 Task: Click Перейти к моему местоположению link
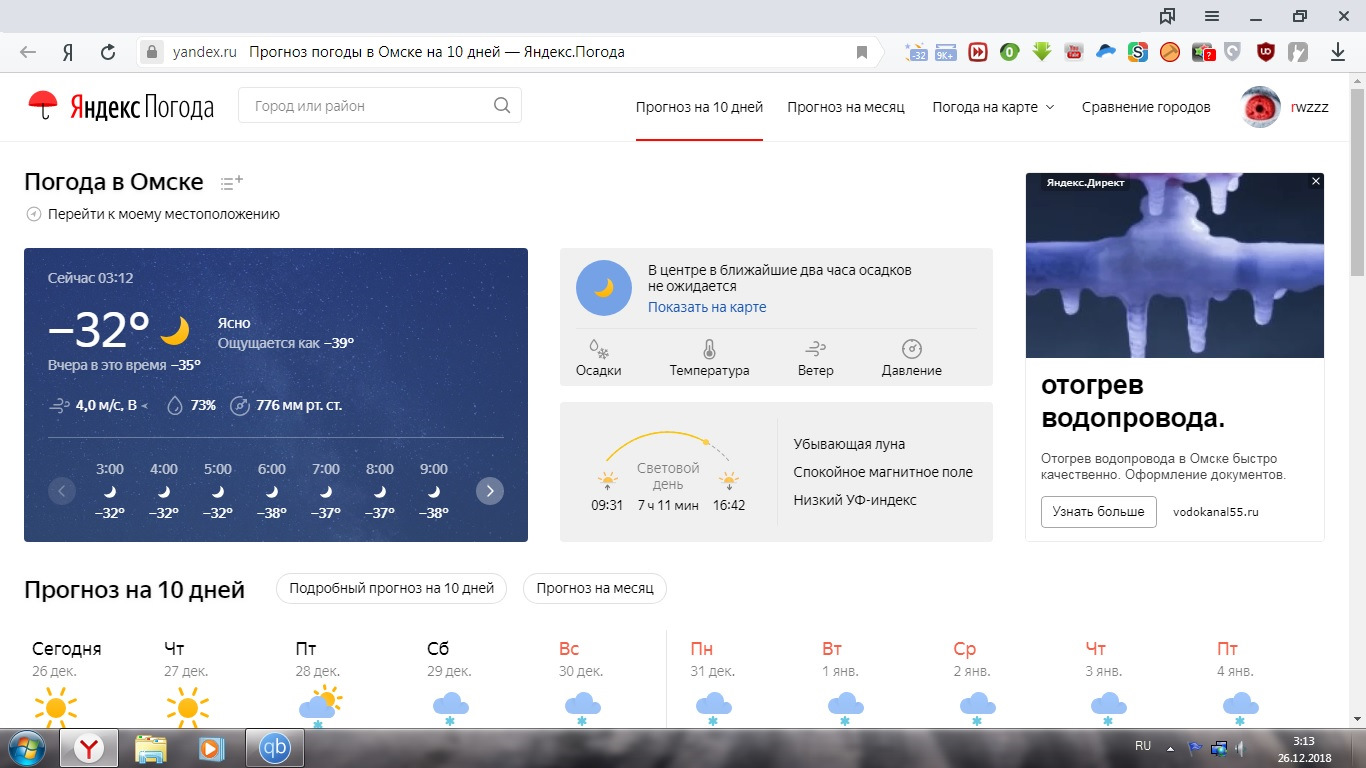(x=153, y=214)
